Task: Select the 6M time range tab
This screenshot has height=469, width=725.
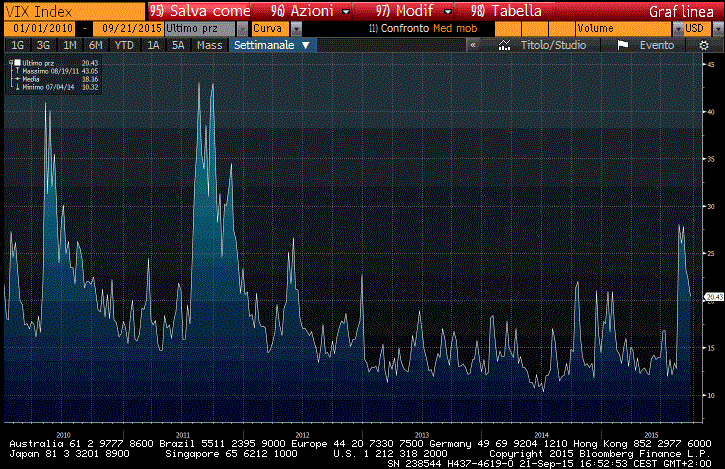Action: point(96,45)
